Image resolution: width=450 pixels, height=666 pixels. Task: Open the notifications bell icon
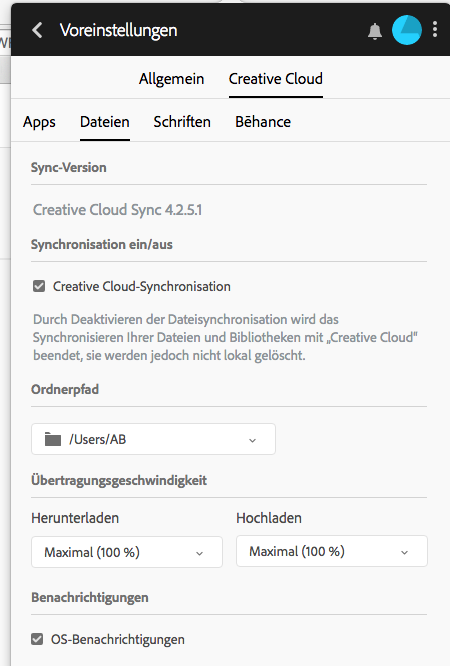tap(375, 31)
